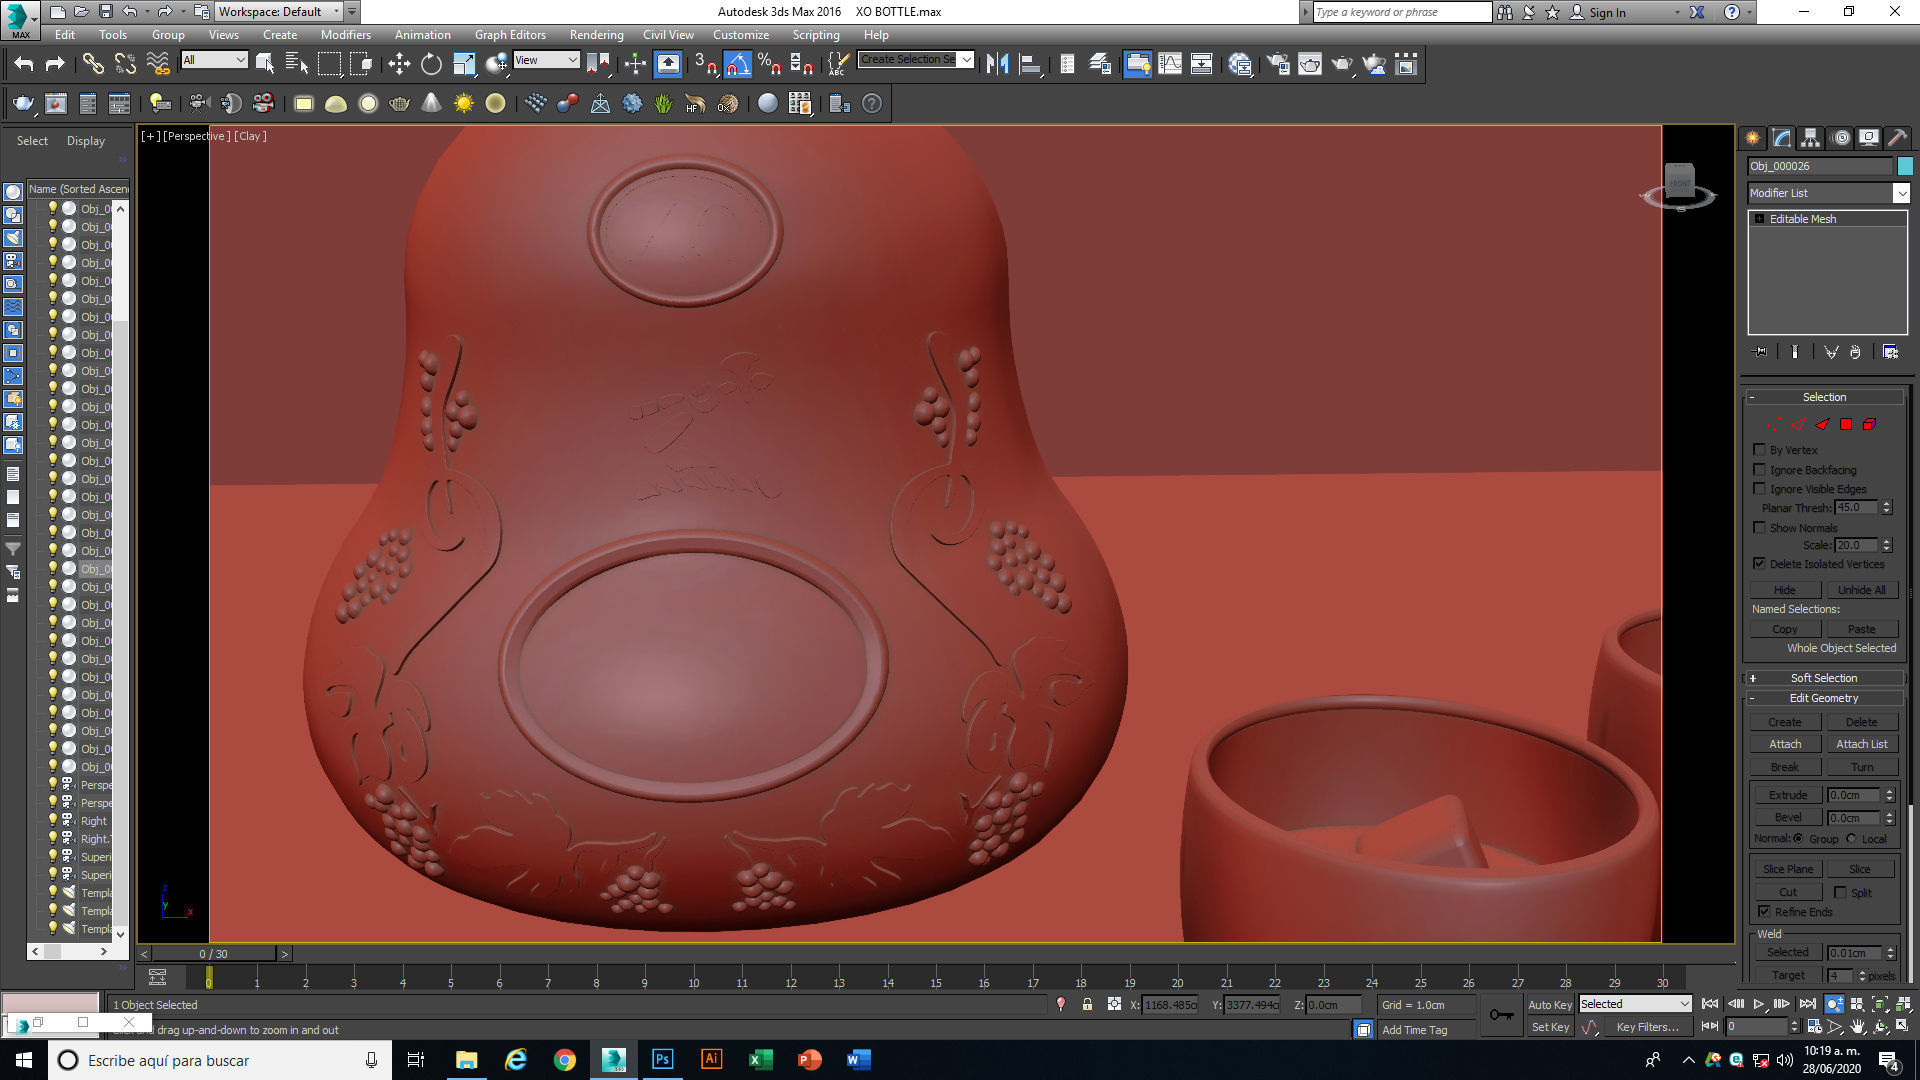Undo the last action

point(24,65)
